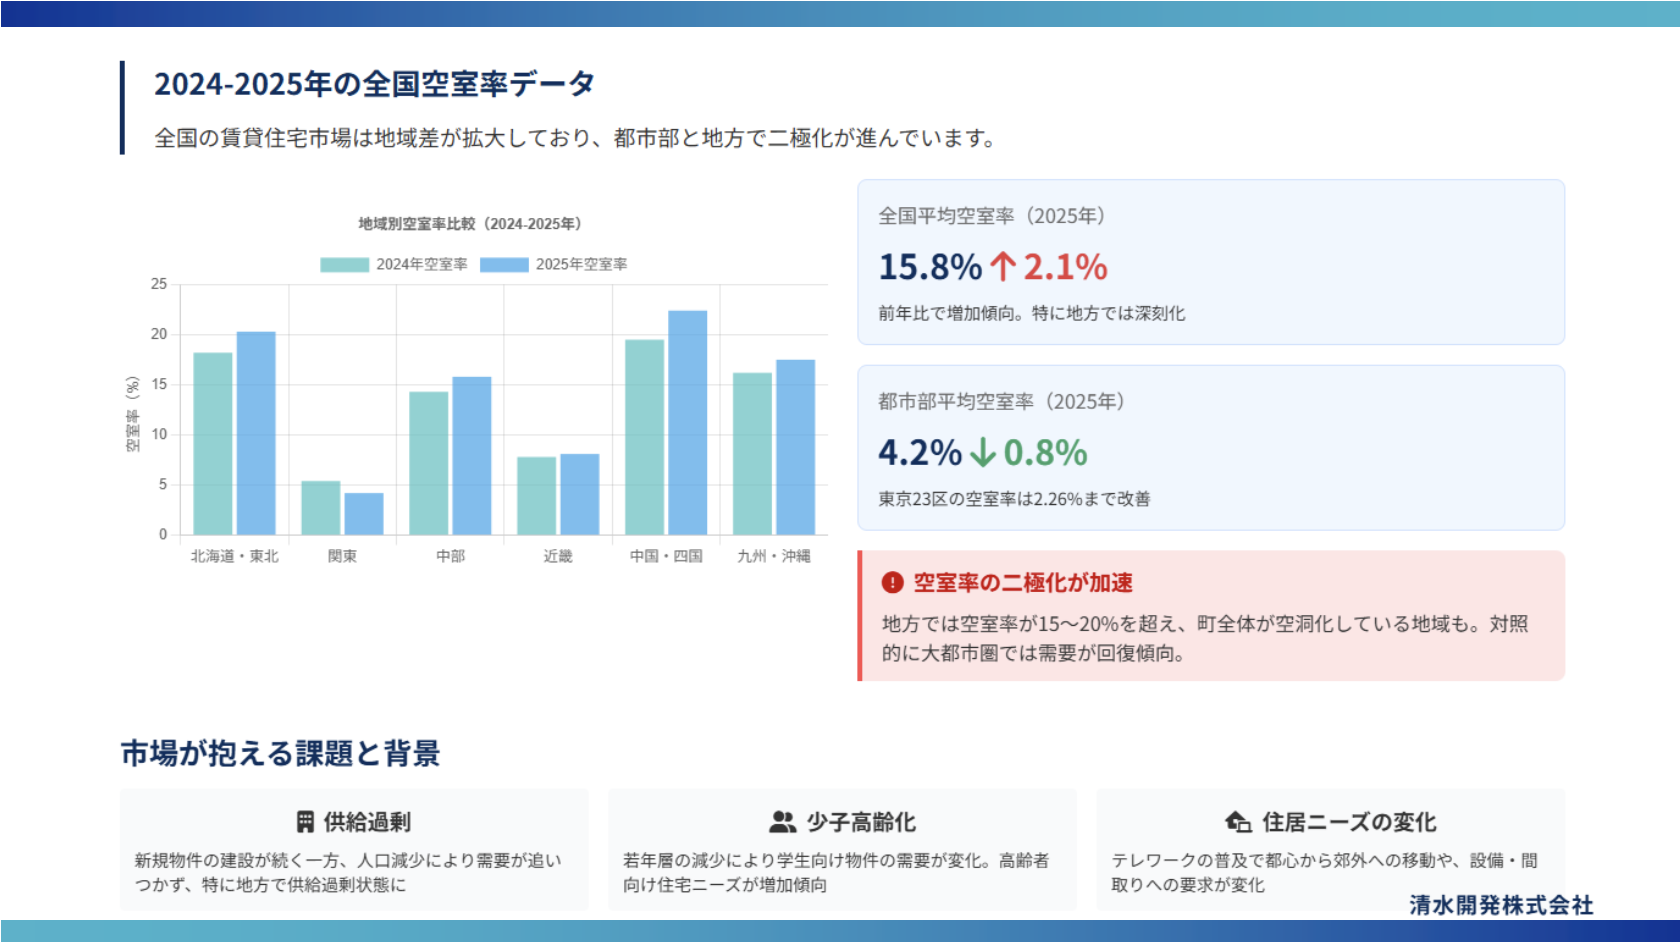Click the 供給過剰 card title

coord(367,822)
